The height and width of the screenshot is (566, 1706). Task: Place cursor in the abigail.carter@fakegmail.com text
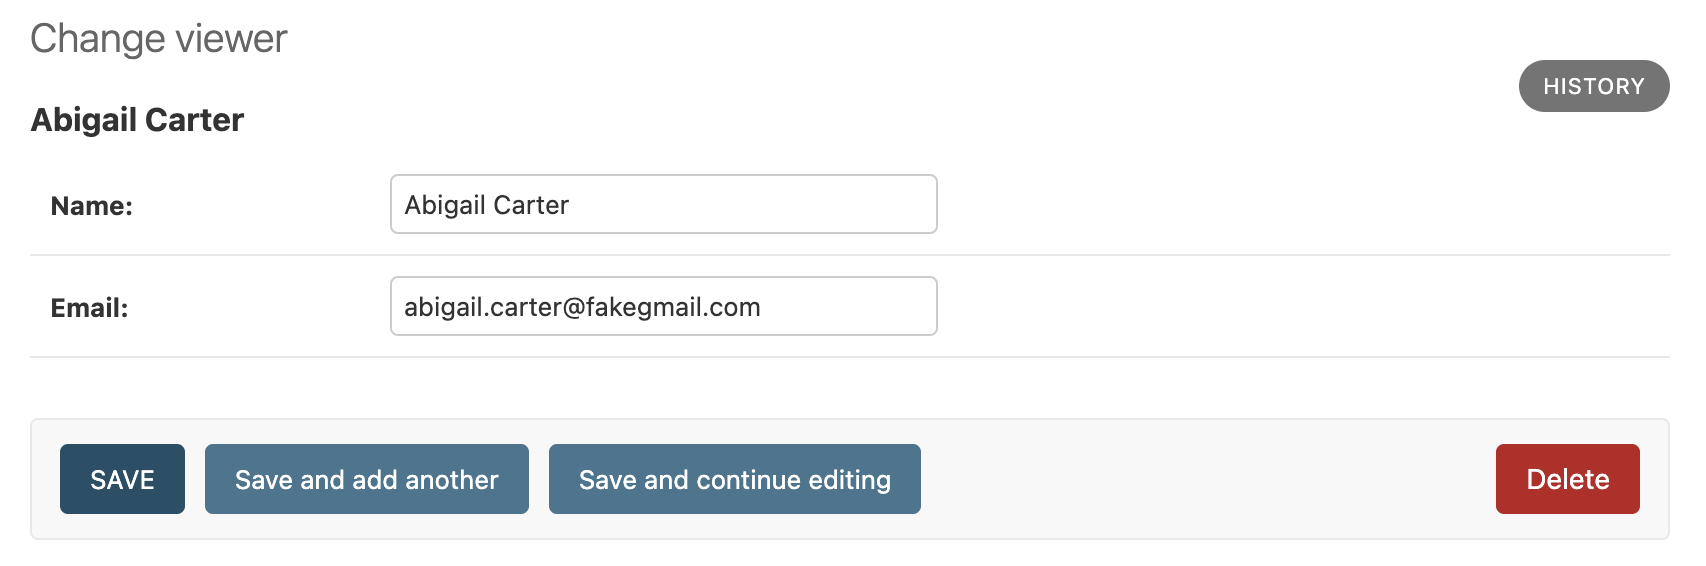[582, 307]
